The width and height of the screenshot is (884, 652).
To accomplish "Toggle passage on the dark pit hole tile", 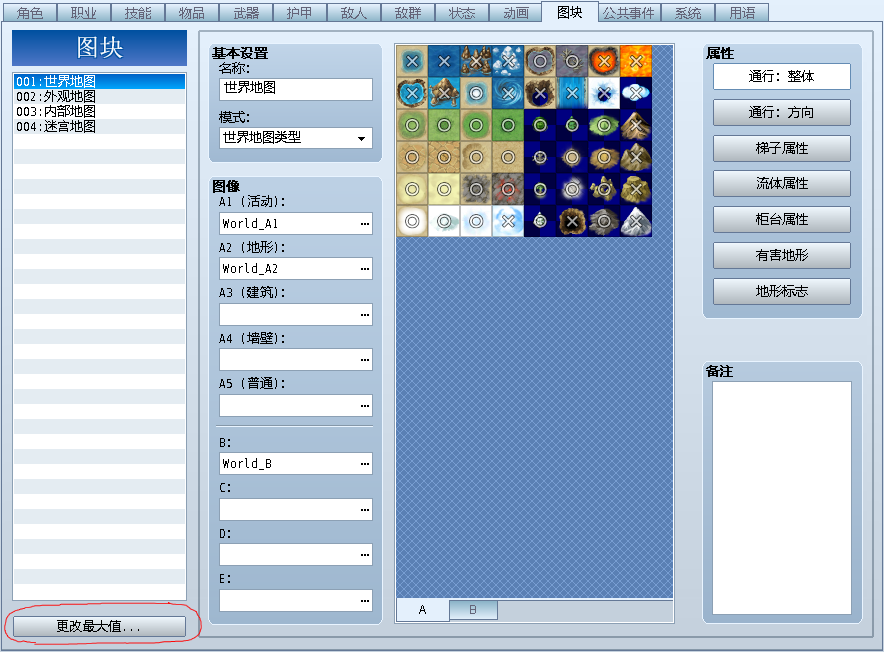I will 572,221.
